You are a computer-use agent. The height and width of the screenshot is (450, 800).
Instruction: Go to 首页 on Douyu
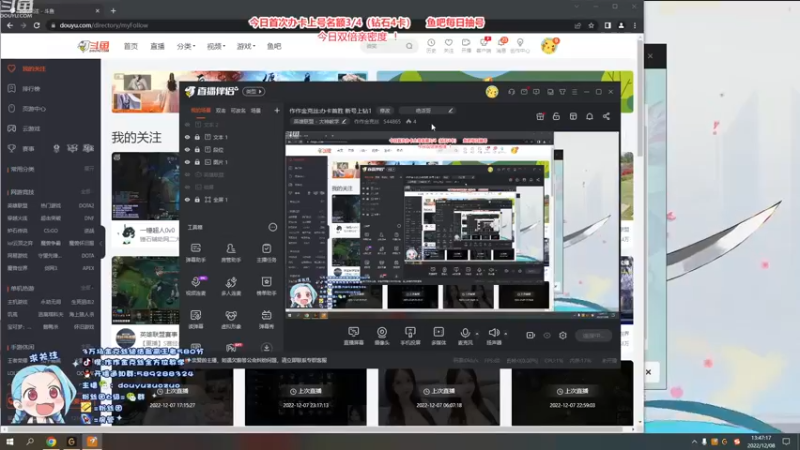[x=131, y=46]
